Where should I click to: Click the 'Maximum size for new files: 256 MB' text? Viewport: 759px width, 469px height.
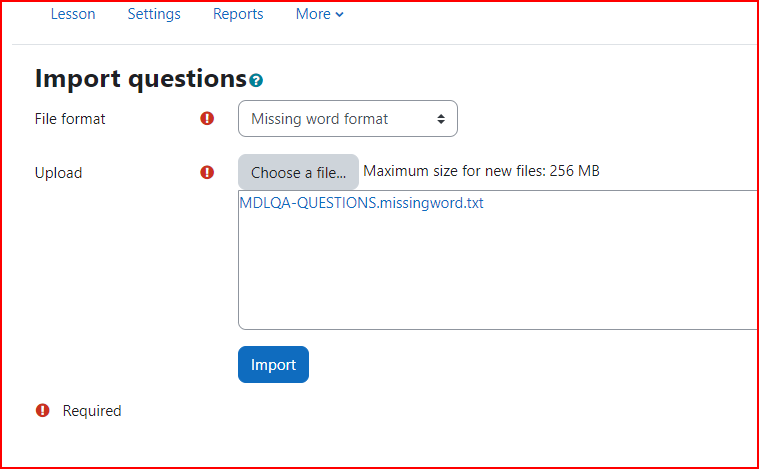pos(481,171)
